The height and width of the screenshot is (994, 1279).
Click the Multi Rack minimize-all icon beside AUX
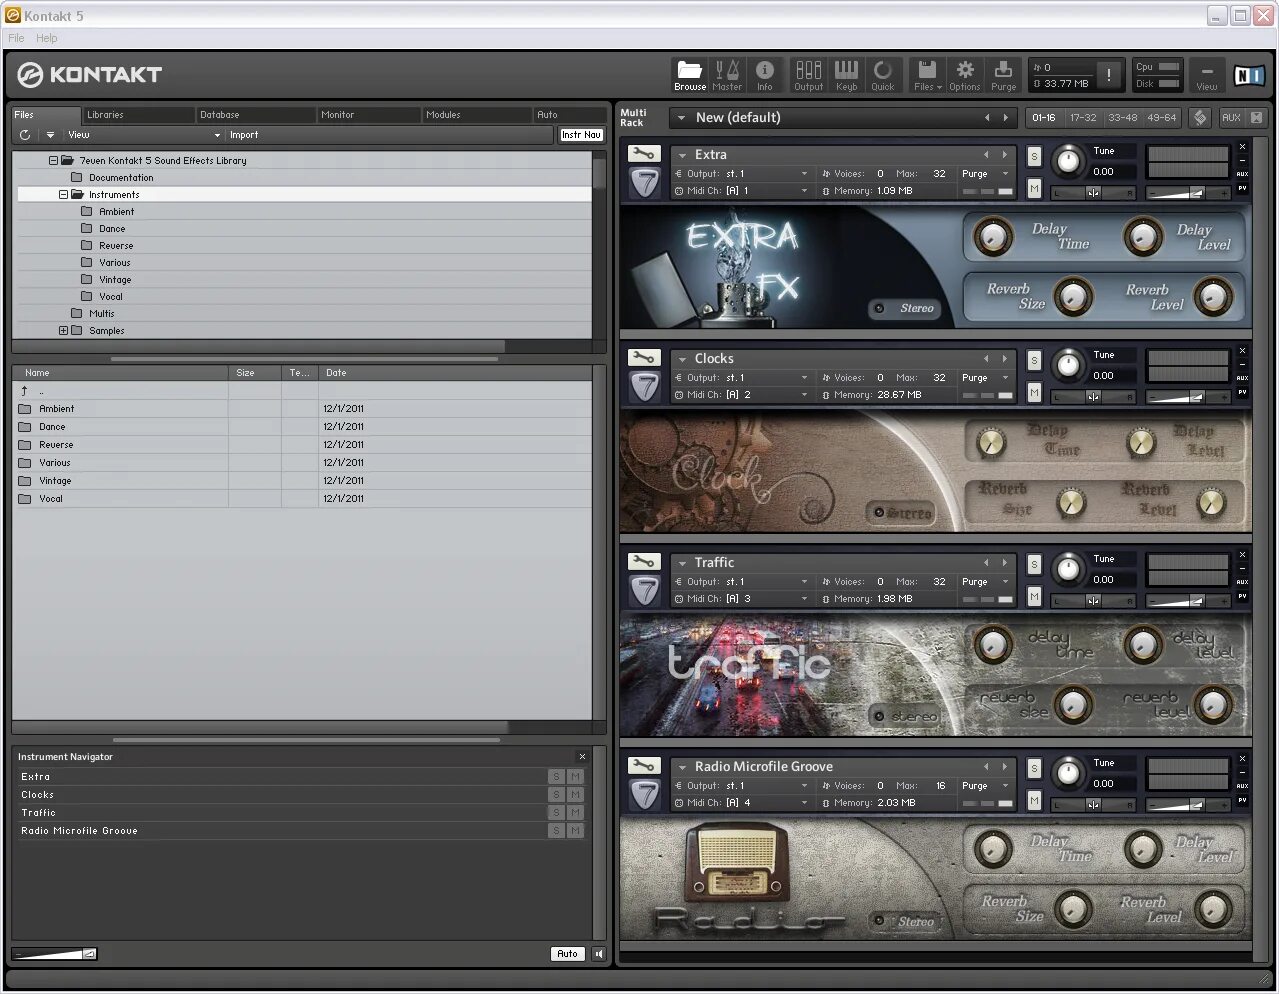tap(1256, 118)
